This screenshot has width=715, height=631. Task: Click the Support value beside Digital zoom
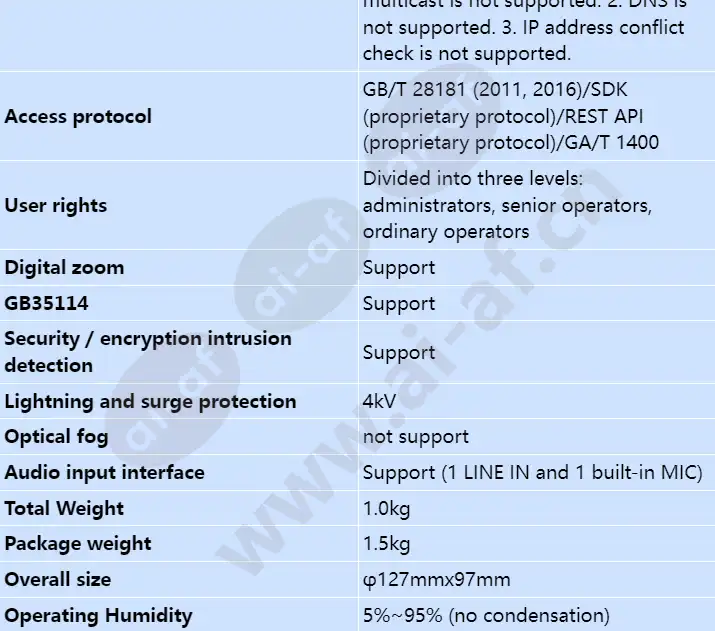pyautogui.click(x=399, y=268)
